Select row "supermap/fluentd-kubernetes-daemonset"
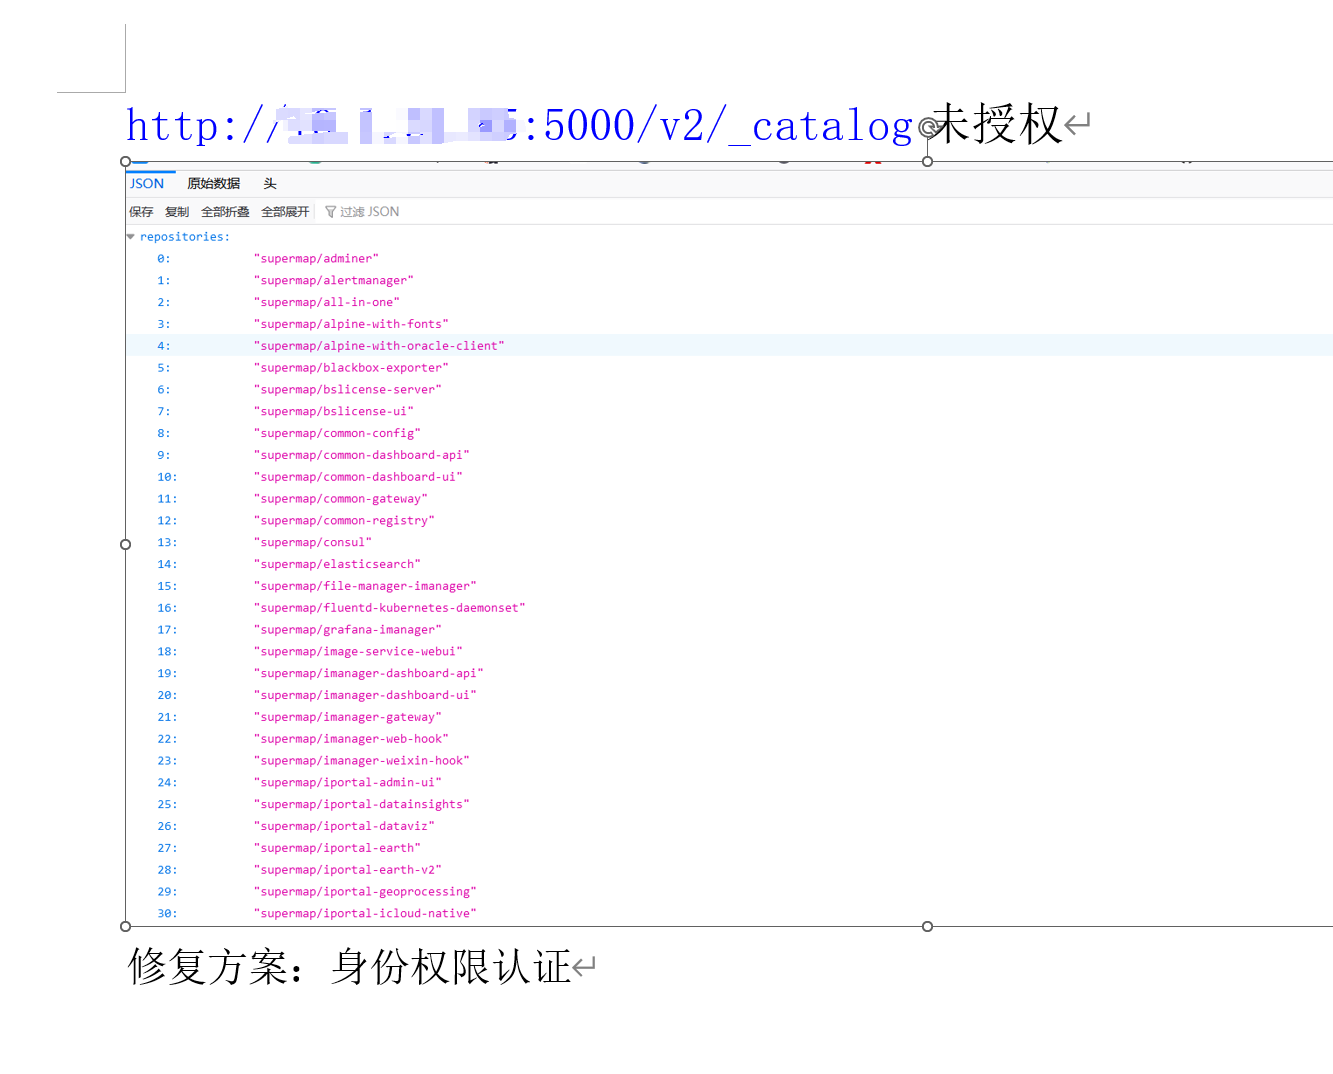The image size is (1333, 1074). [x=729, y=608]
